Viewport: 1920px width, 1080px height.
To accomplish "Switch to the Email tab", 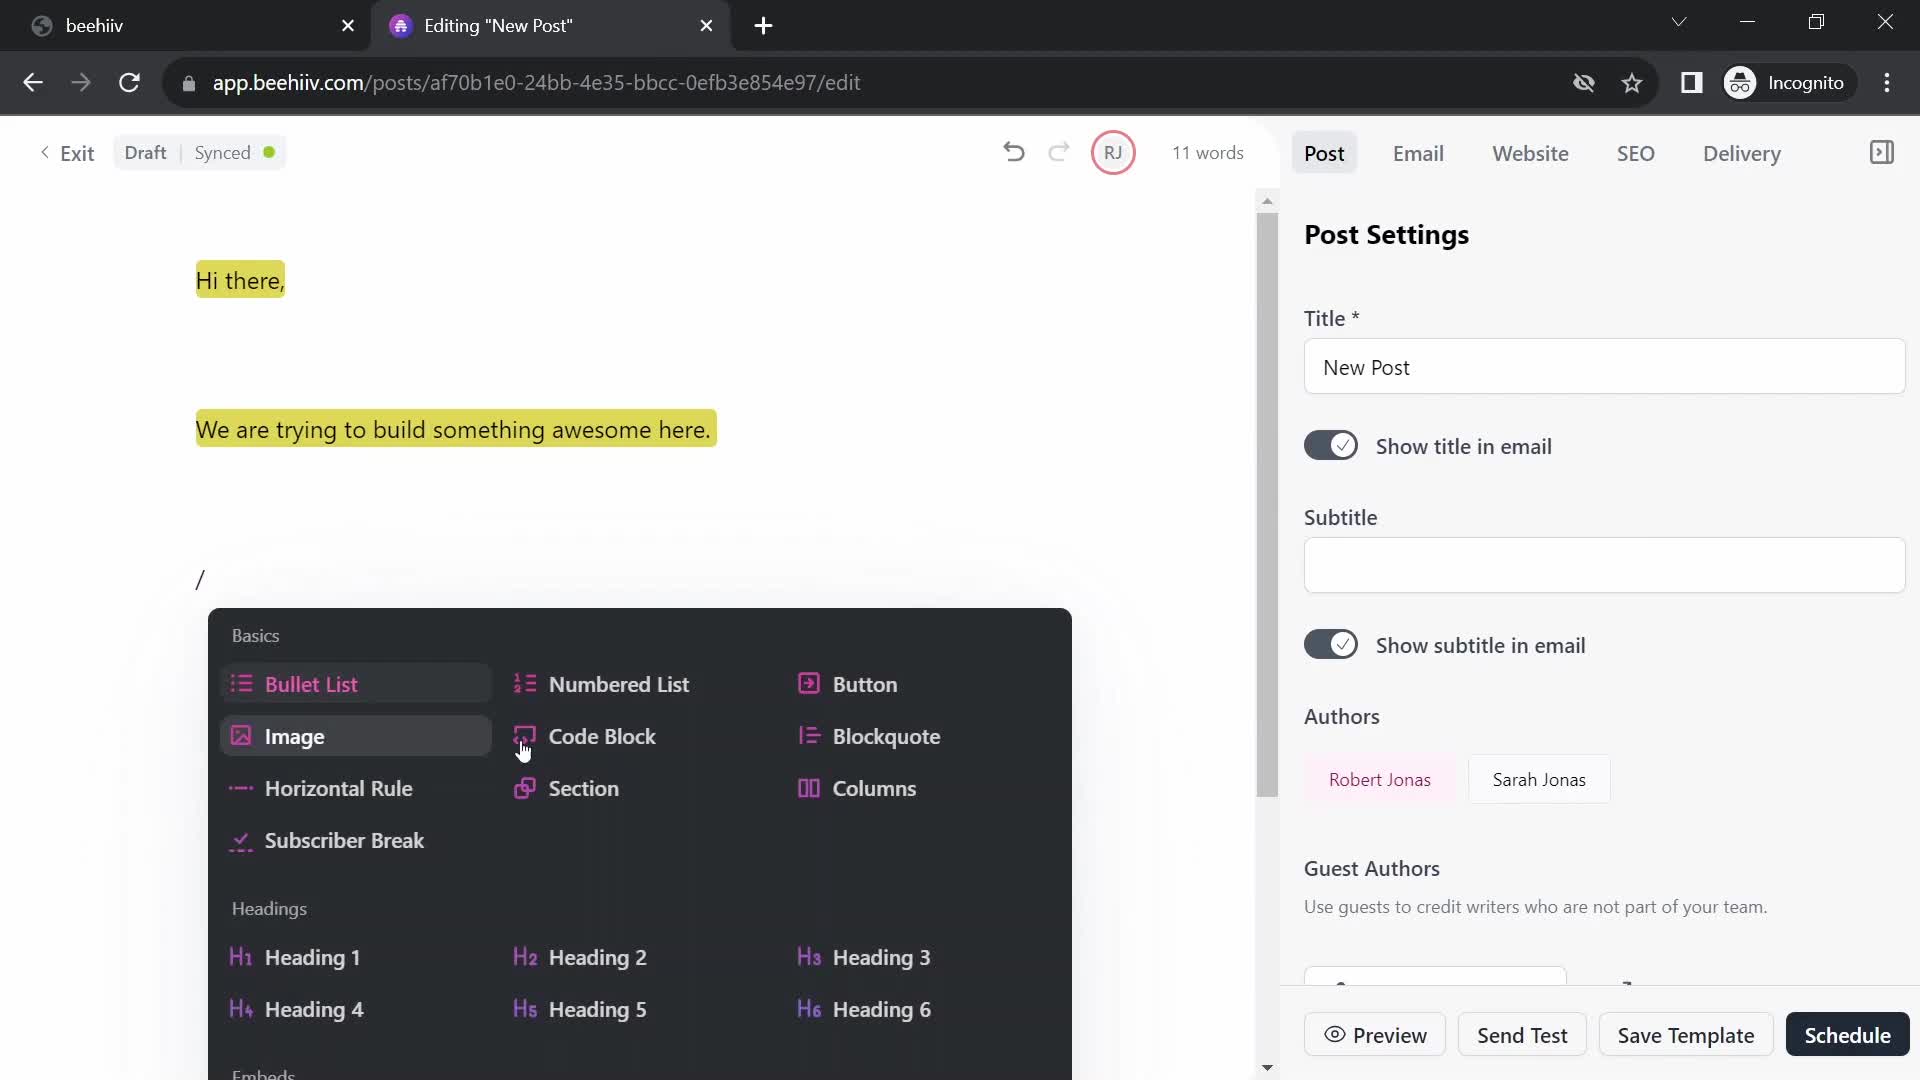I will [1418, 153].
